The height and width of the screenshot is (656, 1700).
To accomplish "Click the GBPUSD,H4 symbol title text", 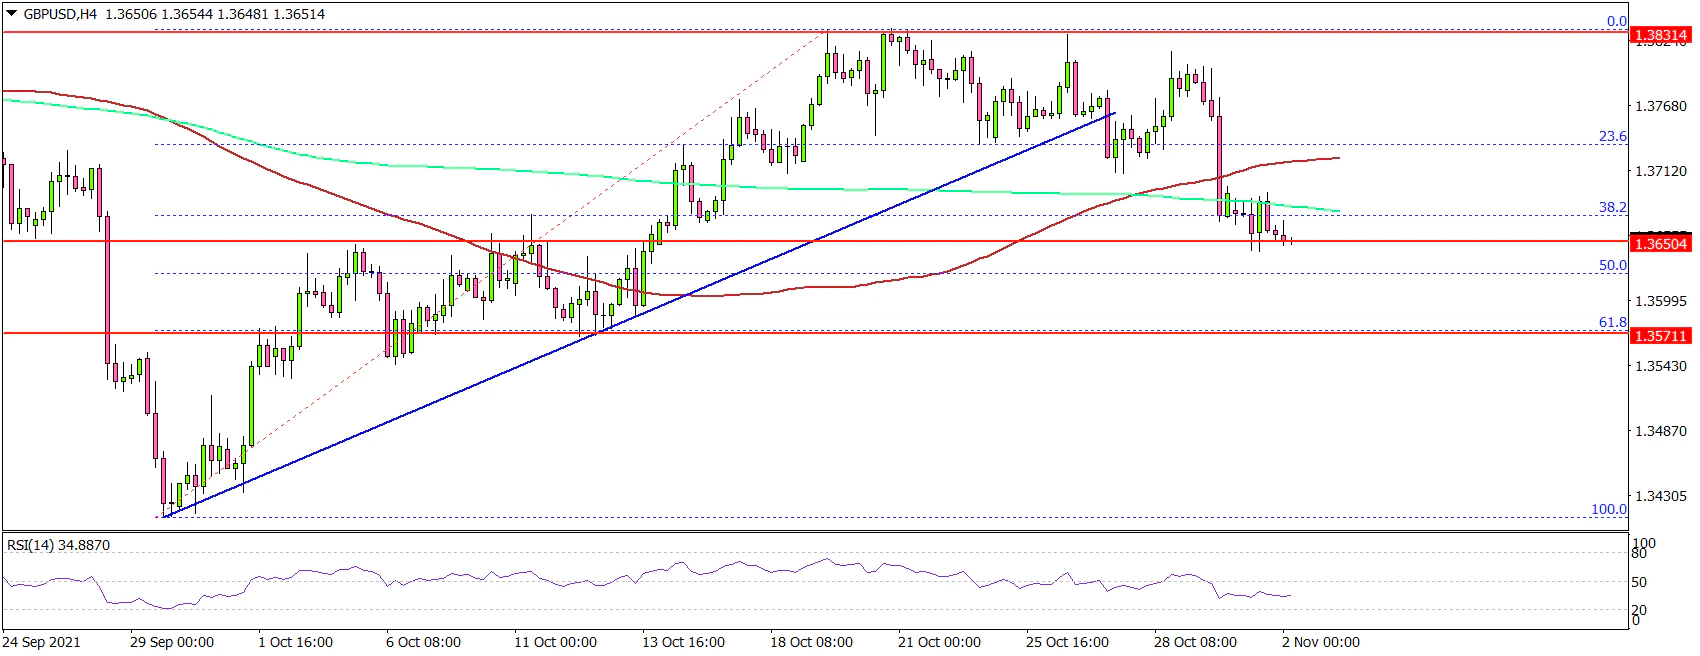I will (59, 14).
